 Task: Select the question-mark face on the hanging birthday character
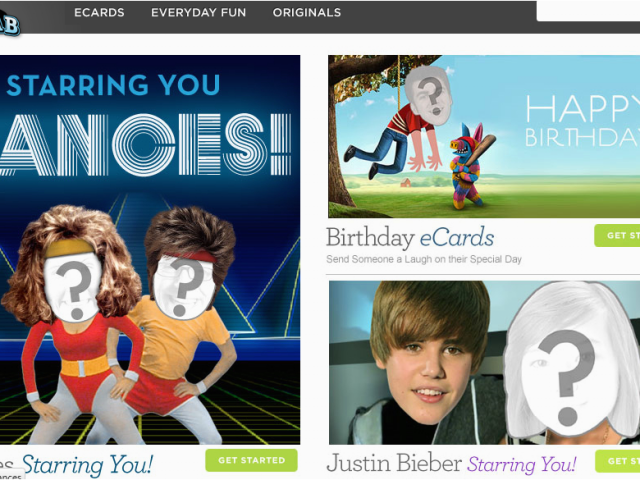pyautogui.click(x=429, y=96)
